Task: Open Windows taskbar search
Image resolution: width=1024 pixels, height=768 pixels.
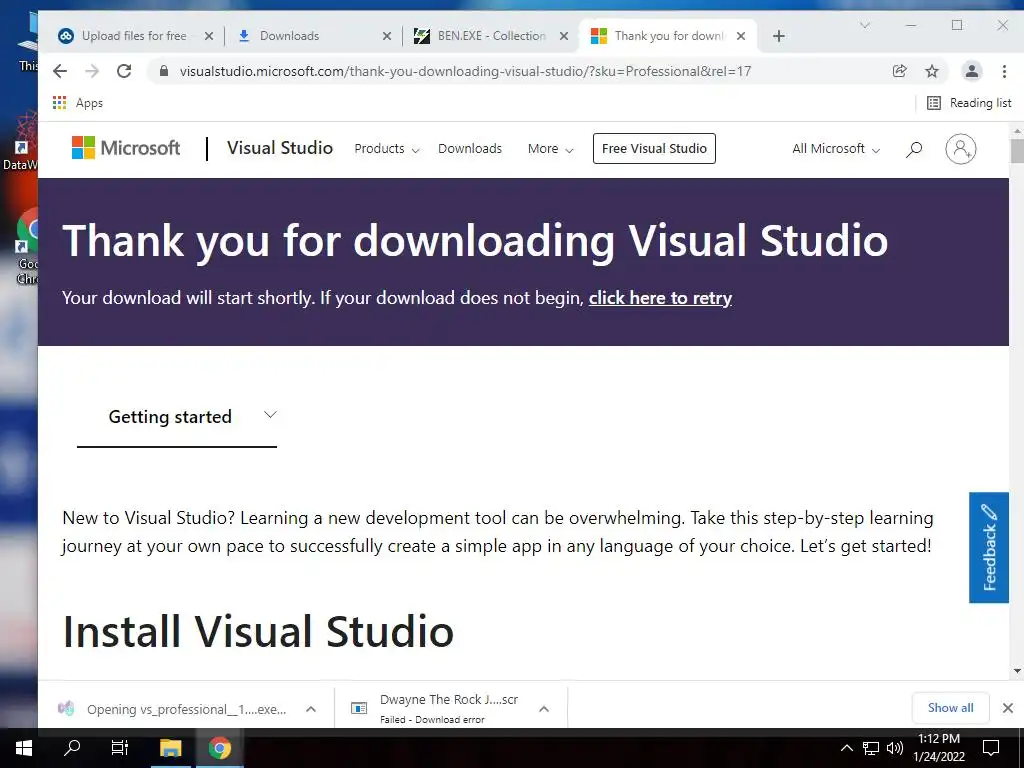Action: point(72,748)
